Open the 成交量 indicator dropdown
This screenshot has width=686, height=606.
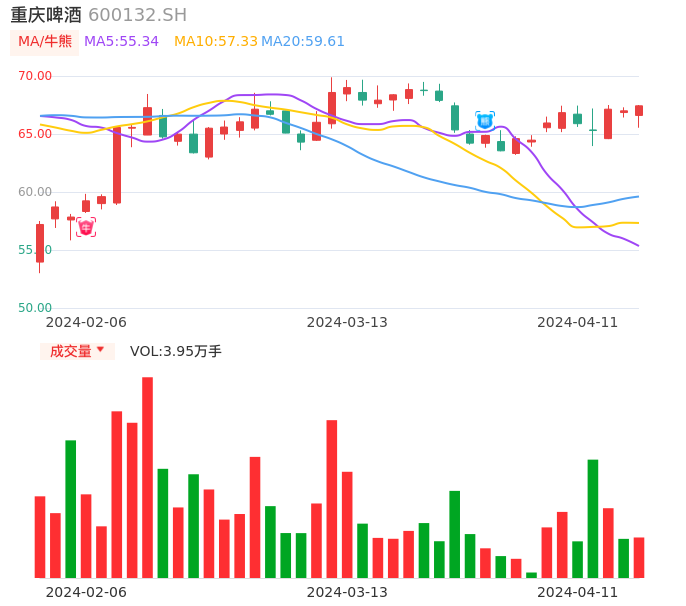pos(77,351)
